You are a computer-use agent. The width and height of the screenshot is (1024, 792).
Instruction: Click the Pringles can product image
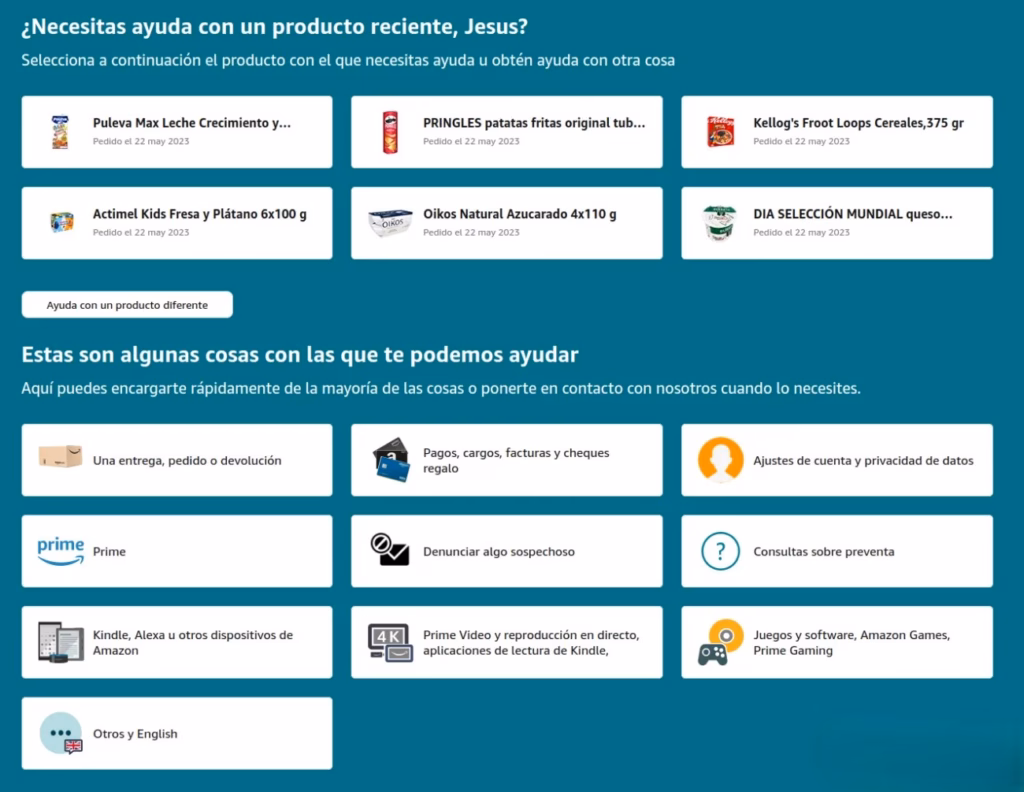tap(390, 132)
